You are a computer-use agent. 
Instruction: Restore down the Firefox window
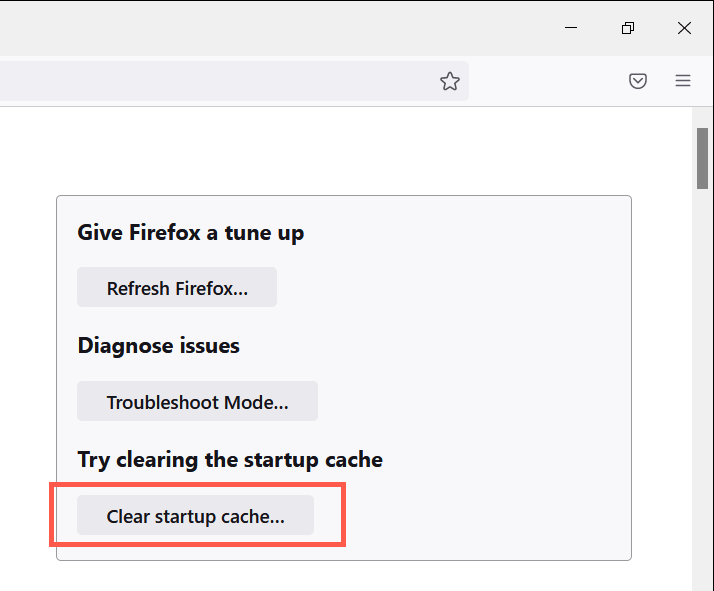tap(628, 28)
